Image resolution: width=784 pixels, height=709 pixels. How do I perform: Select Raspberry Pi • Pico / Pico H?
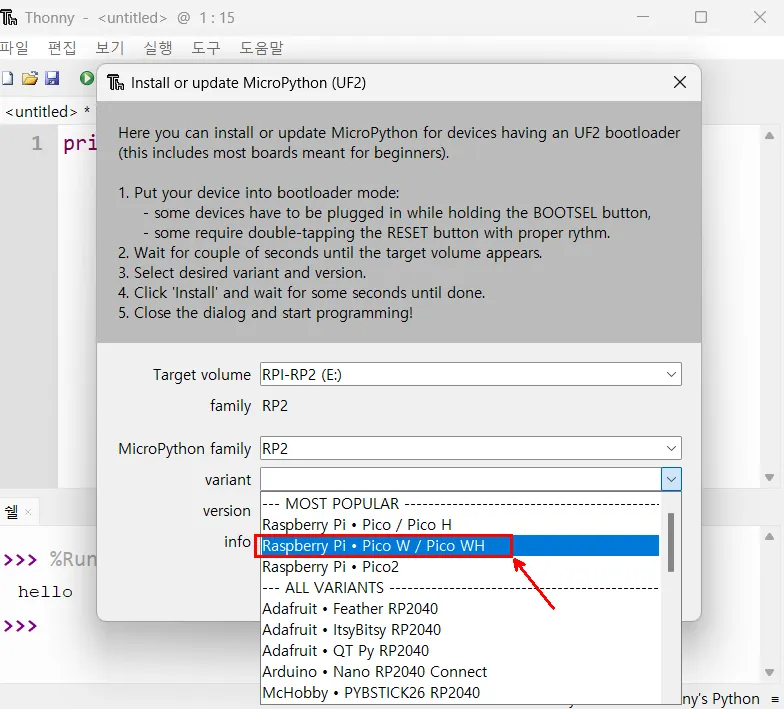click(x=460, y=524)
